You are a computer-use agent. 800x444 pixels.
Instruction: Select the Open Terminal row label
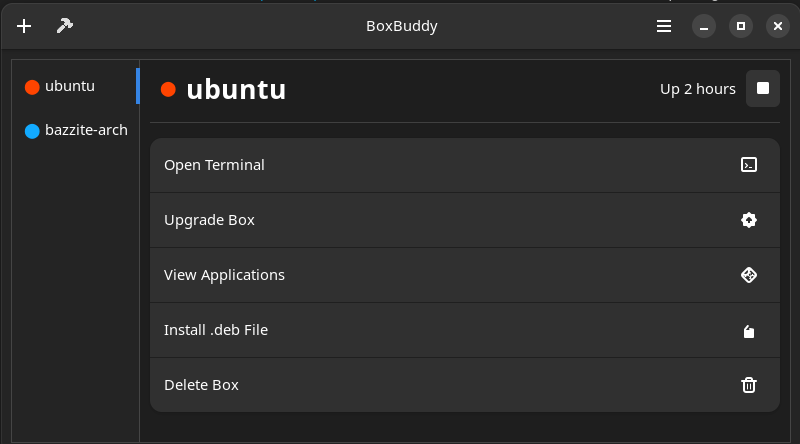(214, 165)
